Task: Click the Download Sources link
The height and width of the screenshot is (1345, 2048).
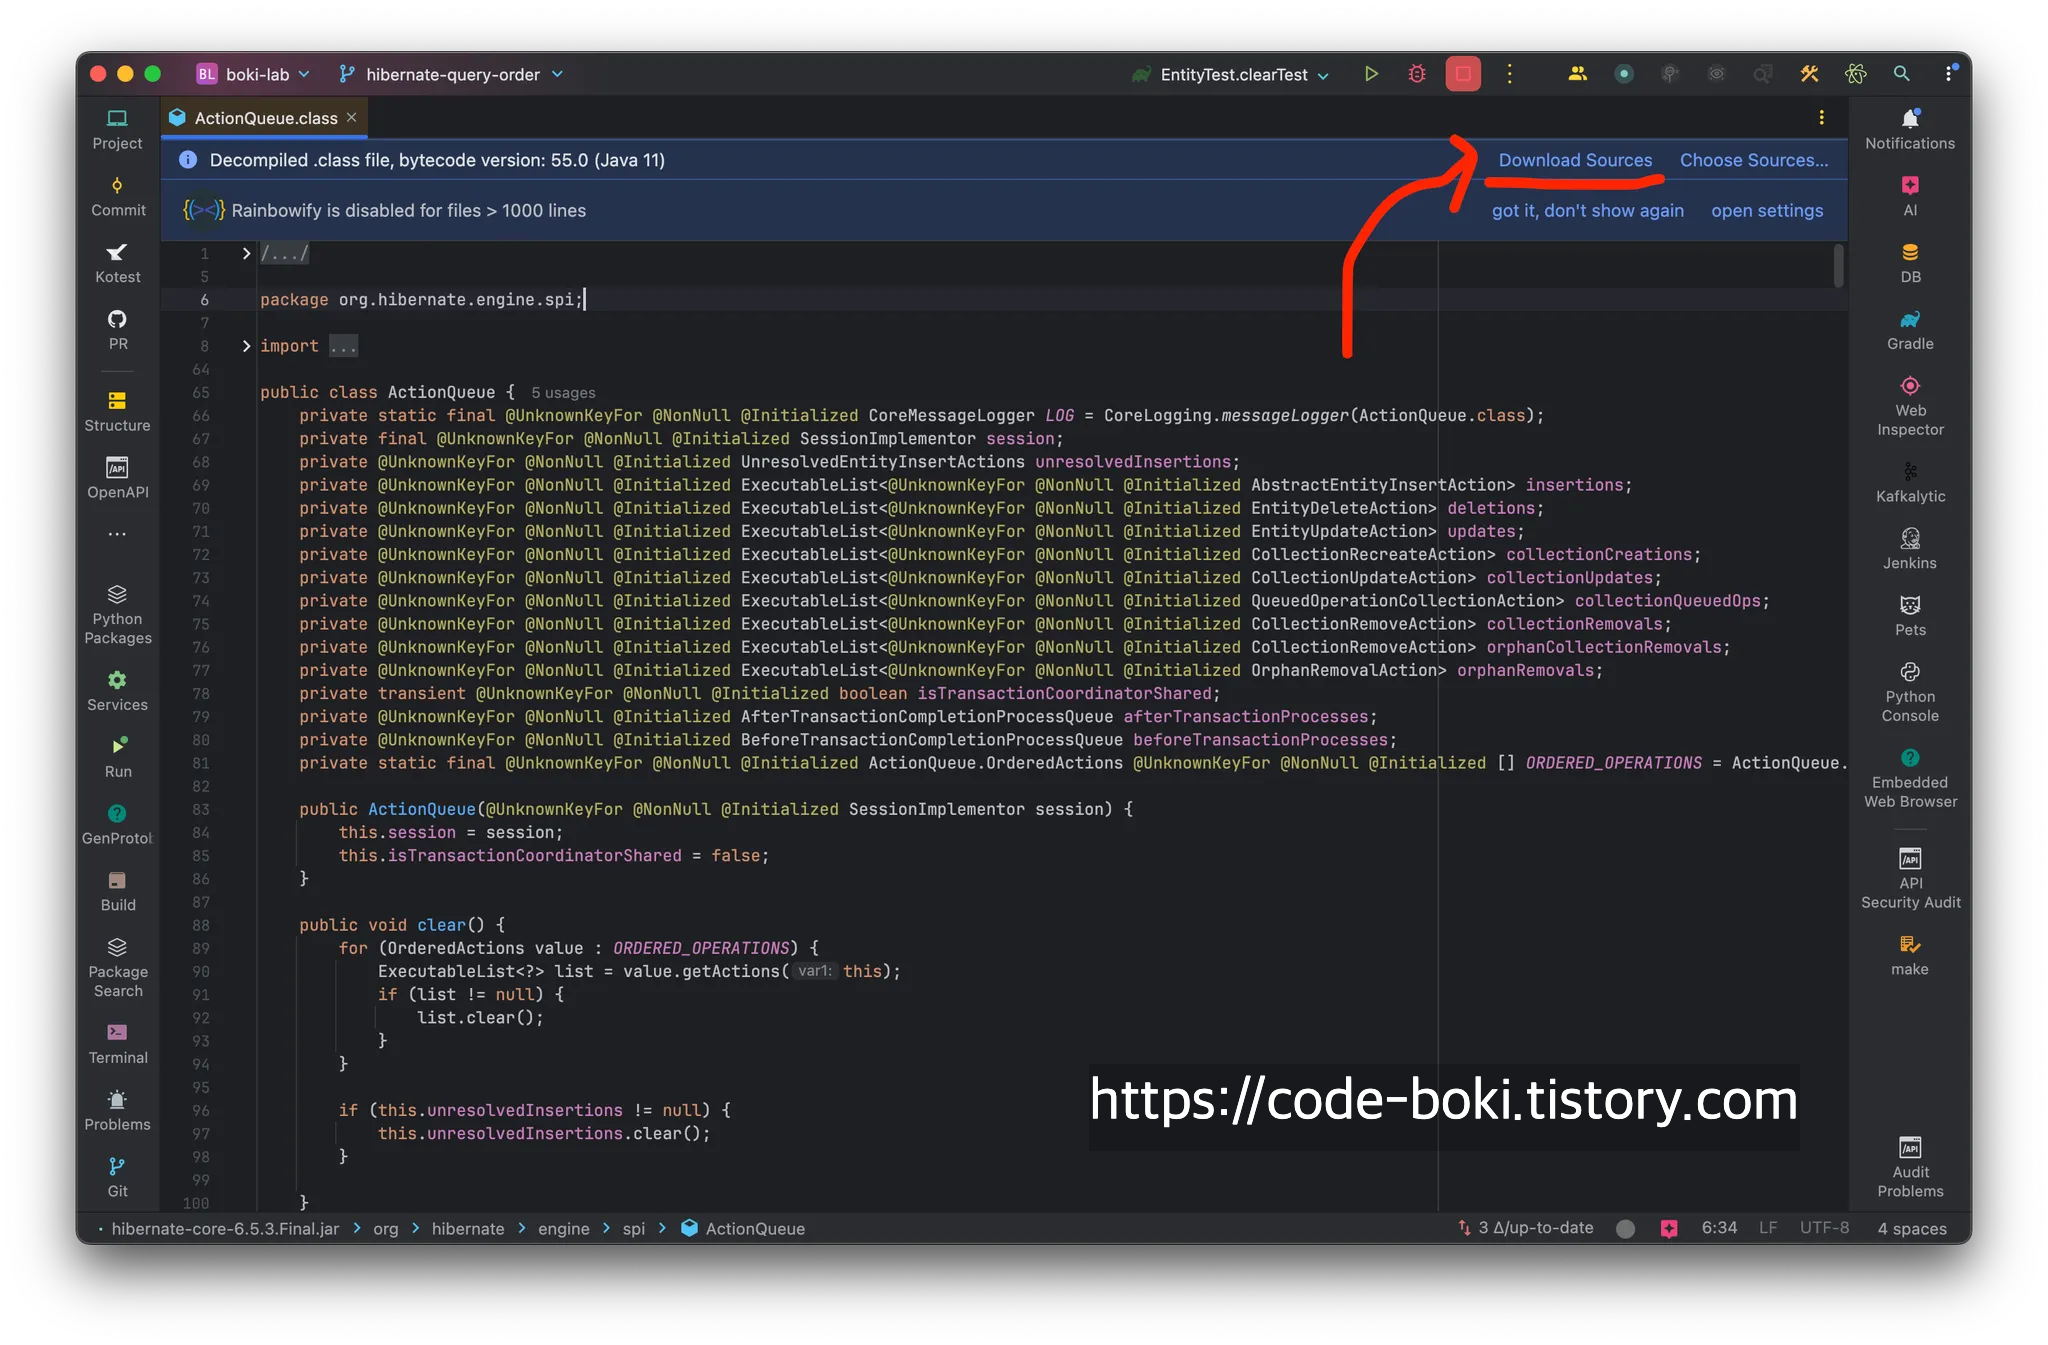Action: click(1574, 160)
